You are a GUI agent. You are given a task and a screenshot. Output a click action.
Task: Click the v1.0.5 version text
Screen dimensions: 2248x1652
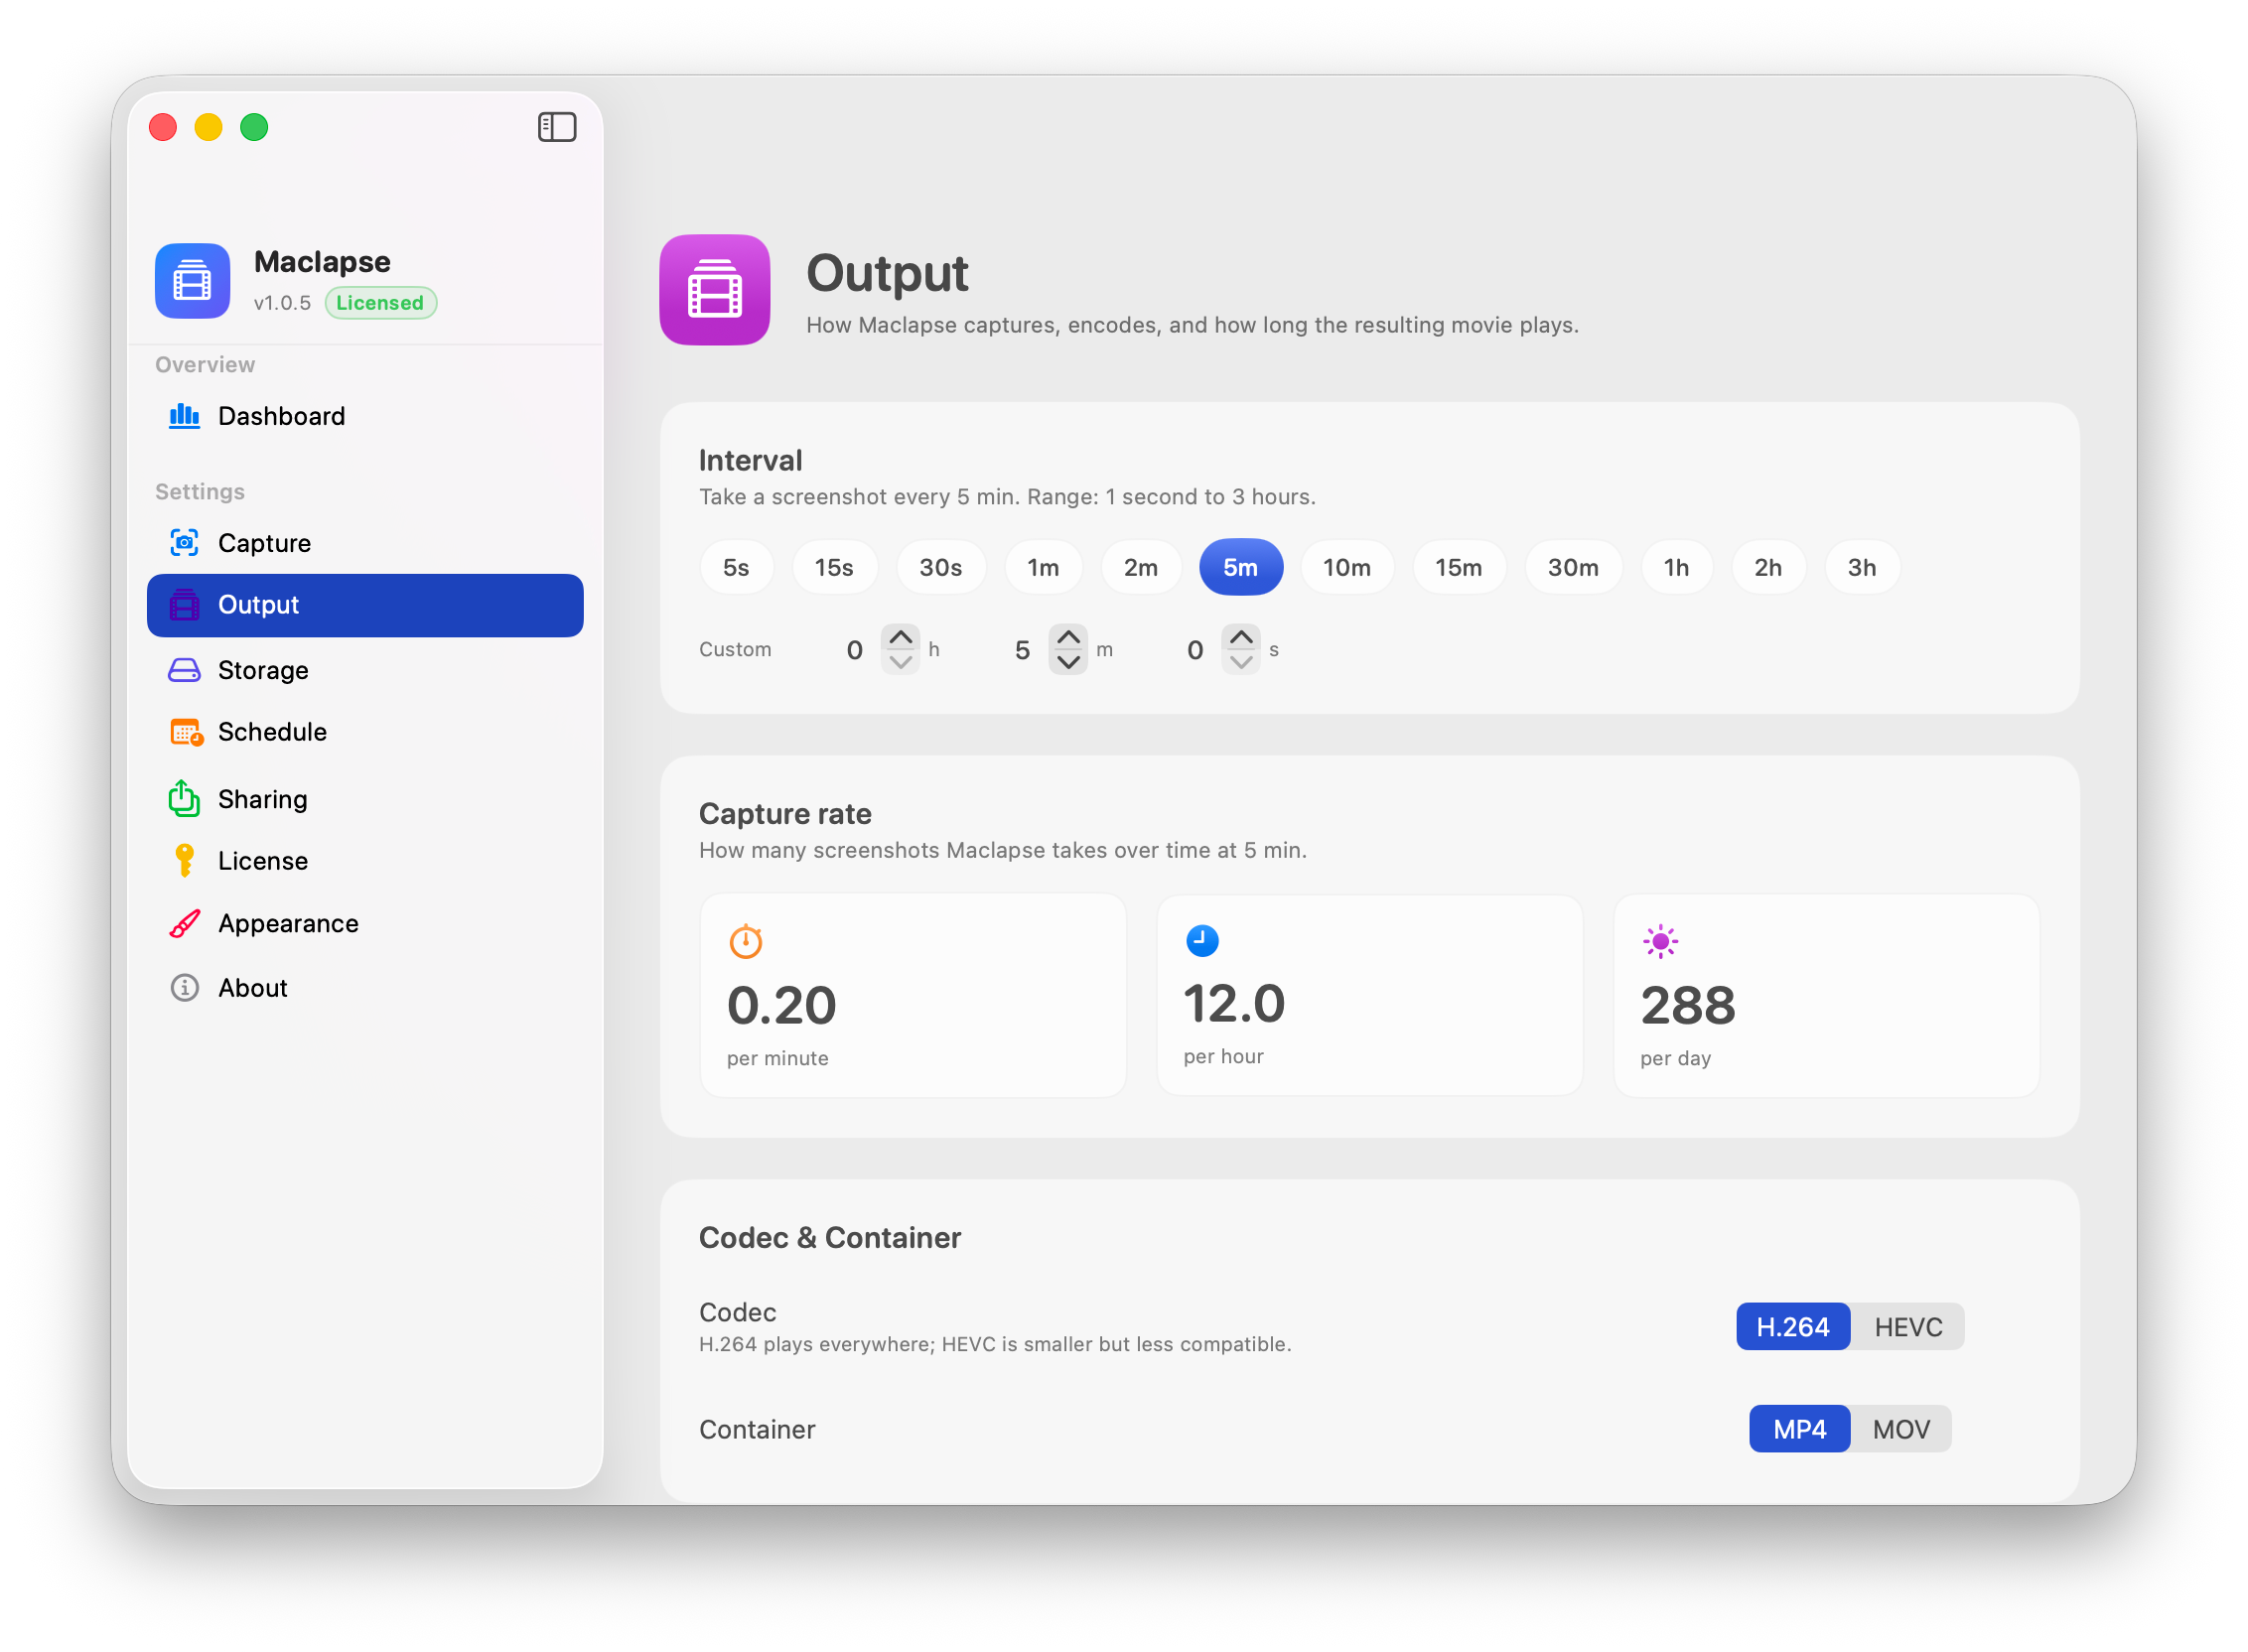pyautogui.click(x=282, y=303)
